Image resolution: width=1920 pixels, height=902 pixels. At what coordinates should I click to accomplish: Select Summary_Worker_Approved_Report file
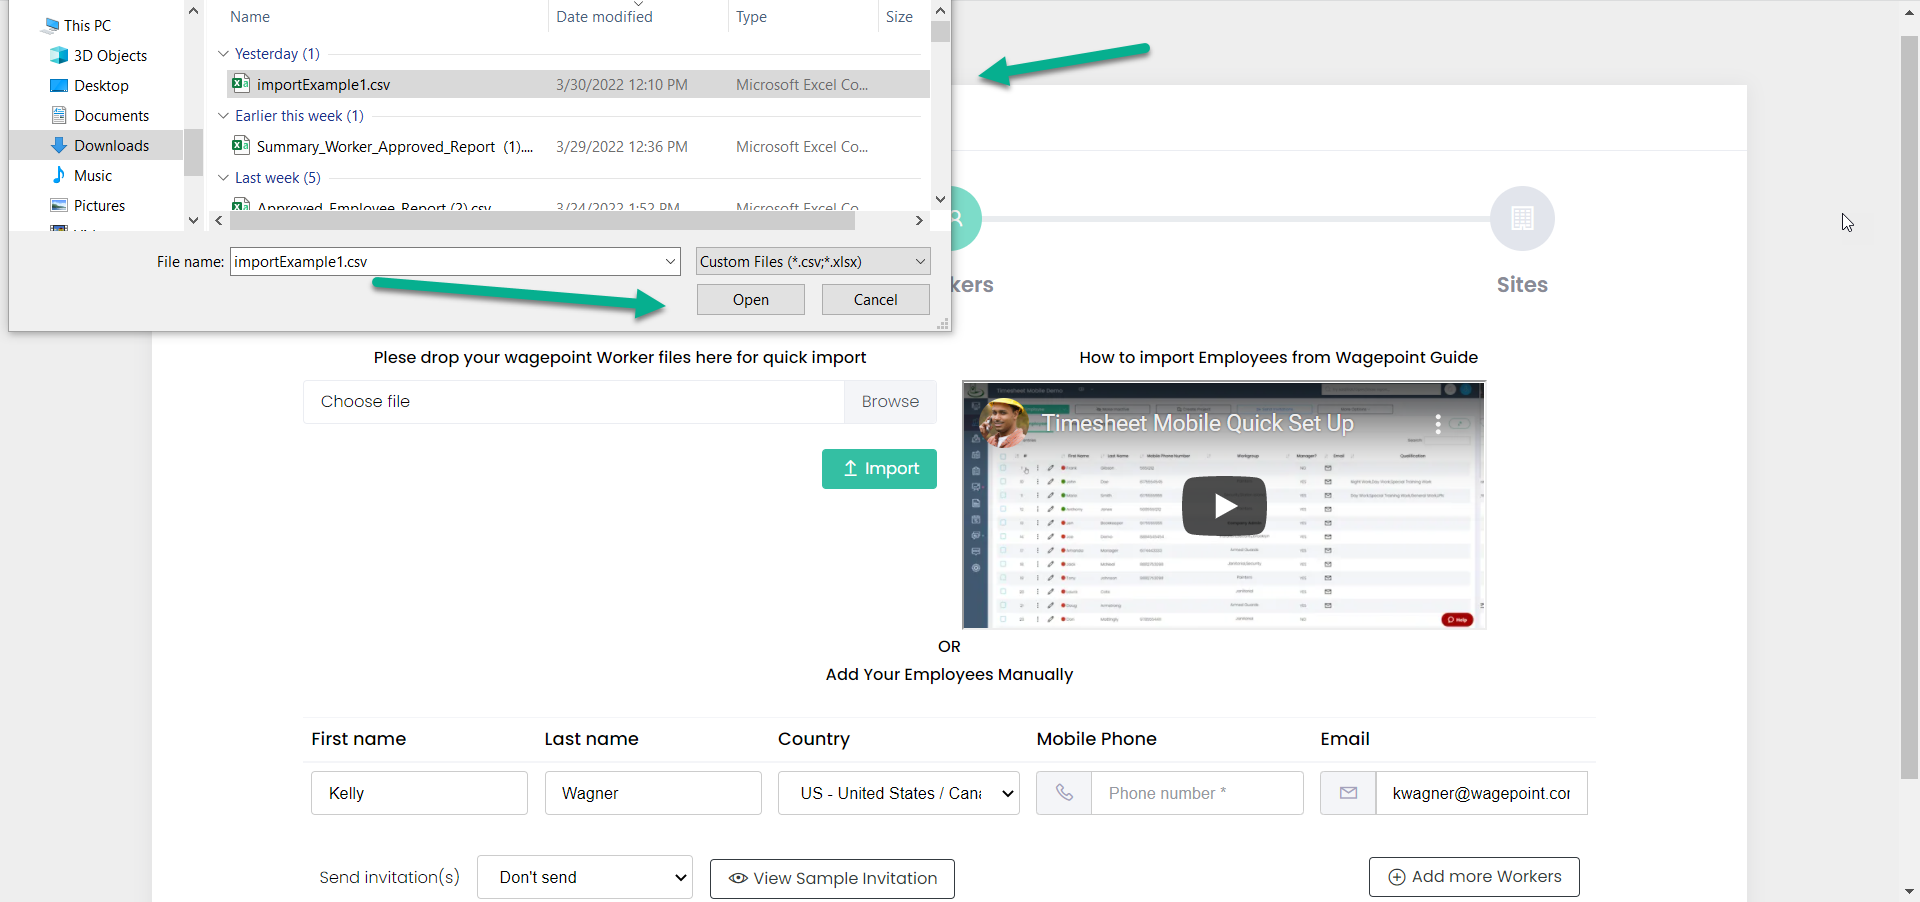click(578, 146)
